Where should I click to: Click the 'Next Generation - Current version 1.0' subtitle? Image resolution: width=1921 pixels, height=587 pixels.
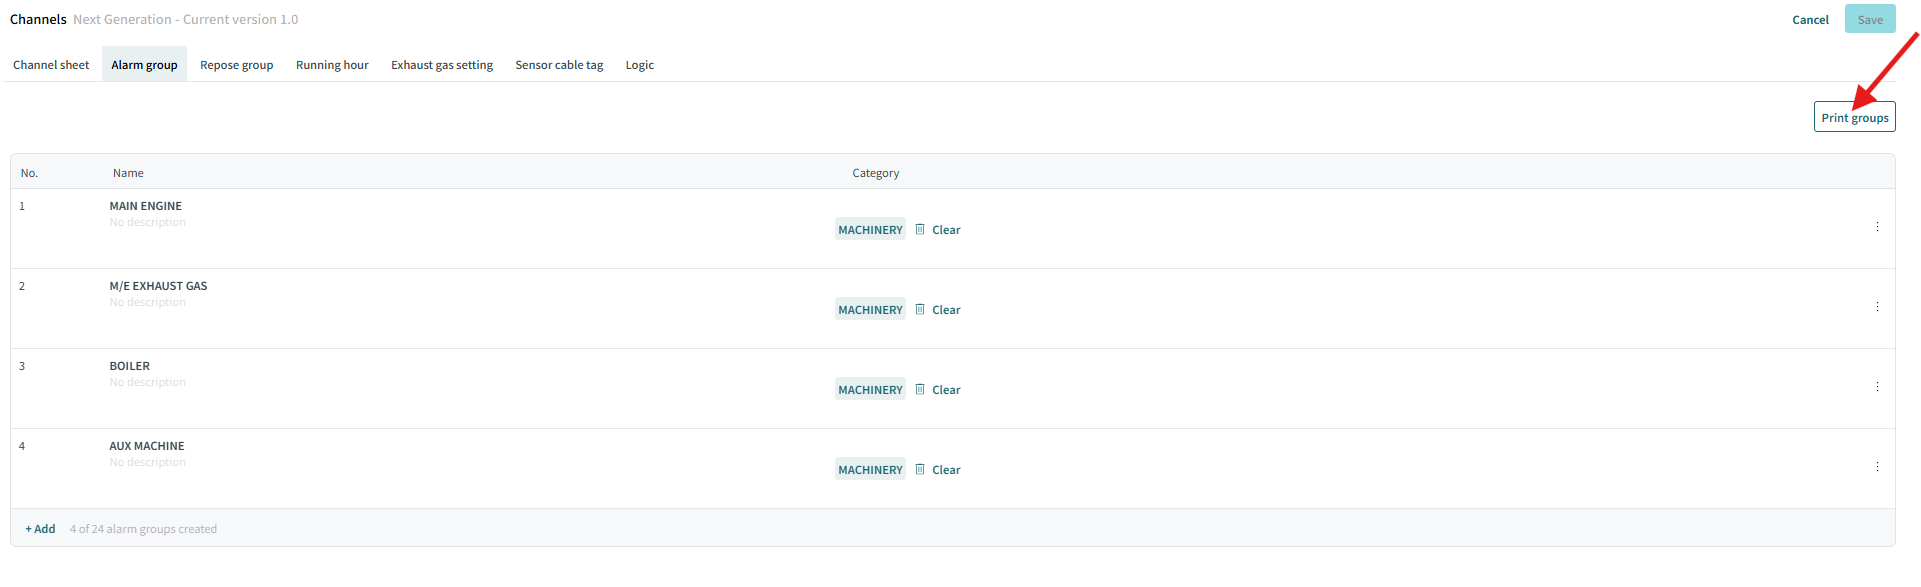point(186,19)
